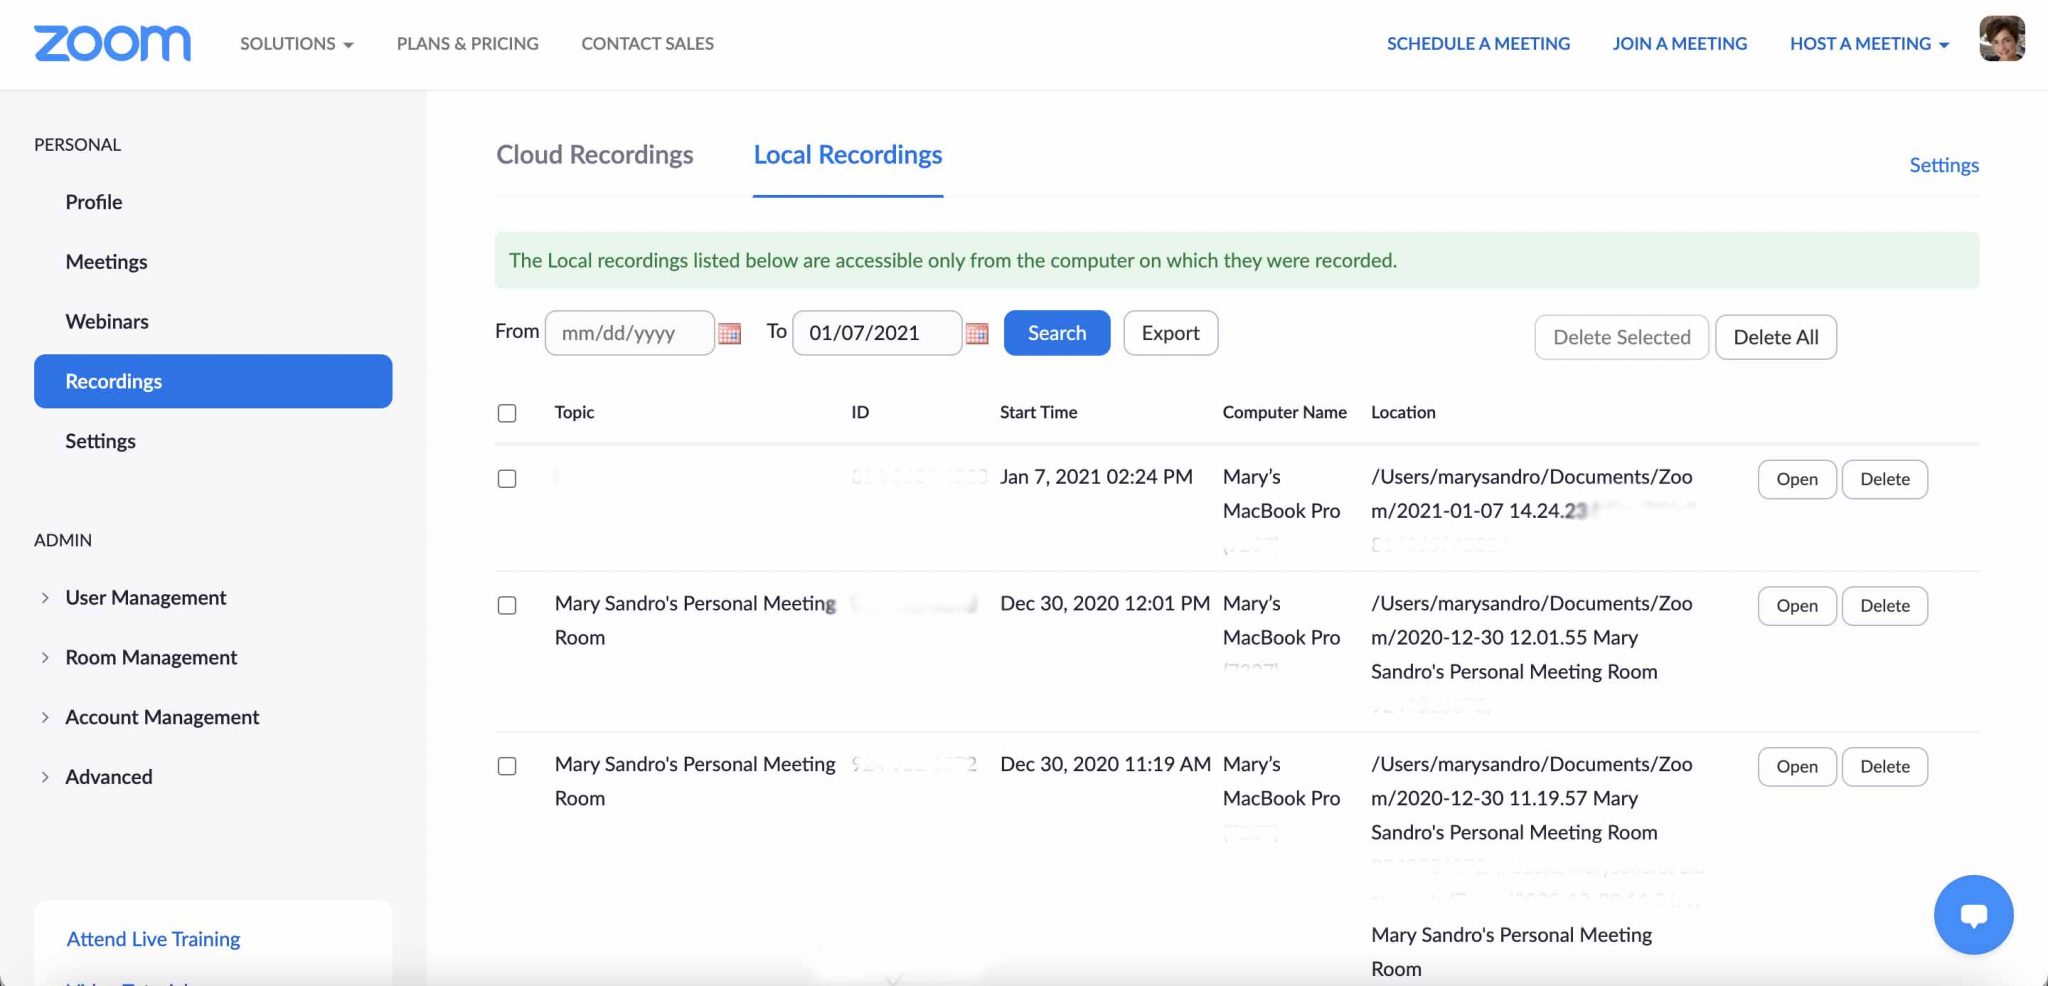The width and height of the screenshot is (2048, 986).
Task: Click the Zoom logo
Action: pos(112,43)
